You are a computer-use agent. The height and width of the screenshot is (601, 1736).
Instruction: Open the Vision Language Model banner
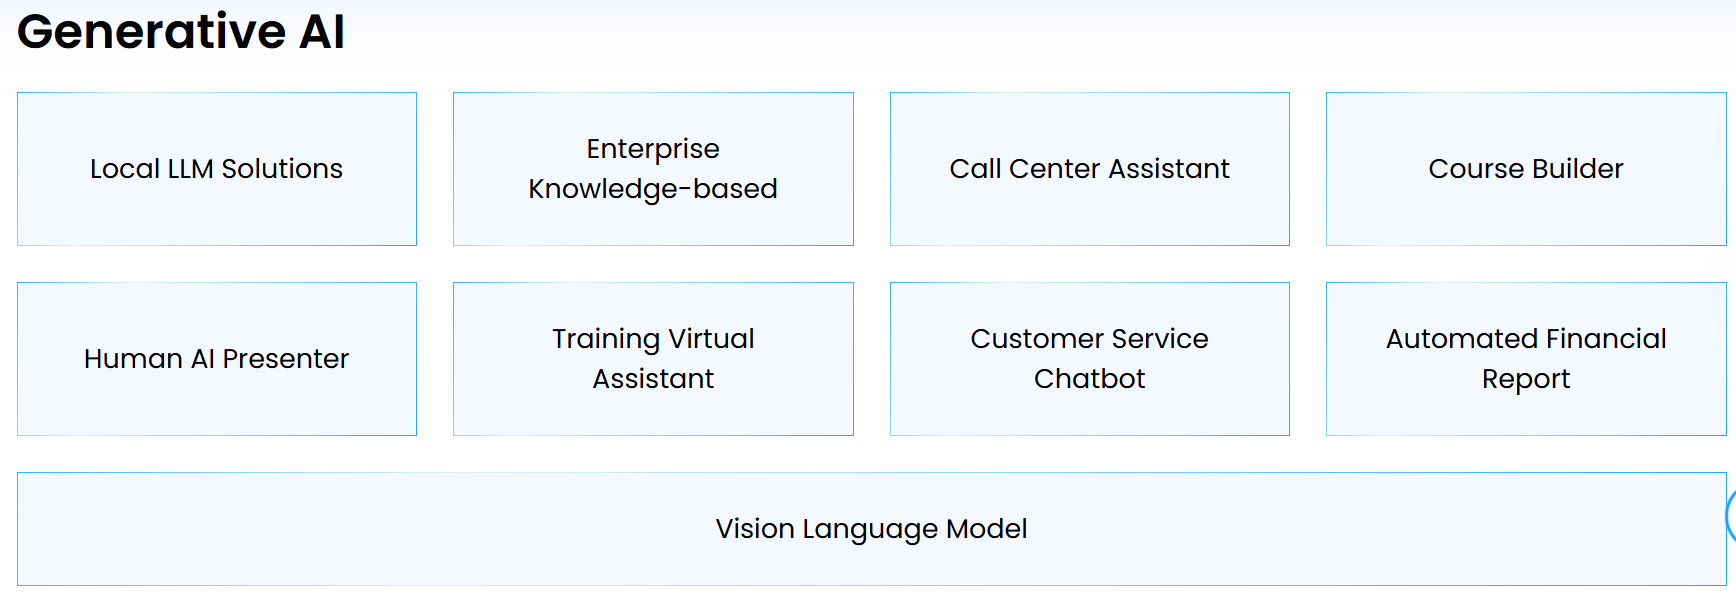pyautogui.click(x=871, y=529)
